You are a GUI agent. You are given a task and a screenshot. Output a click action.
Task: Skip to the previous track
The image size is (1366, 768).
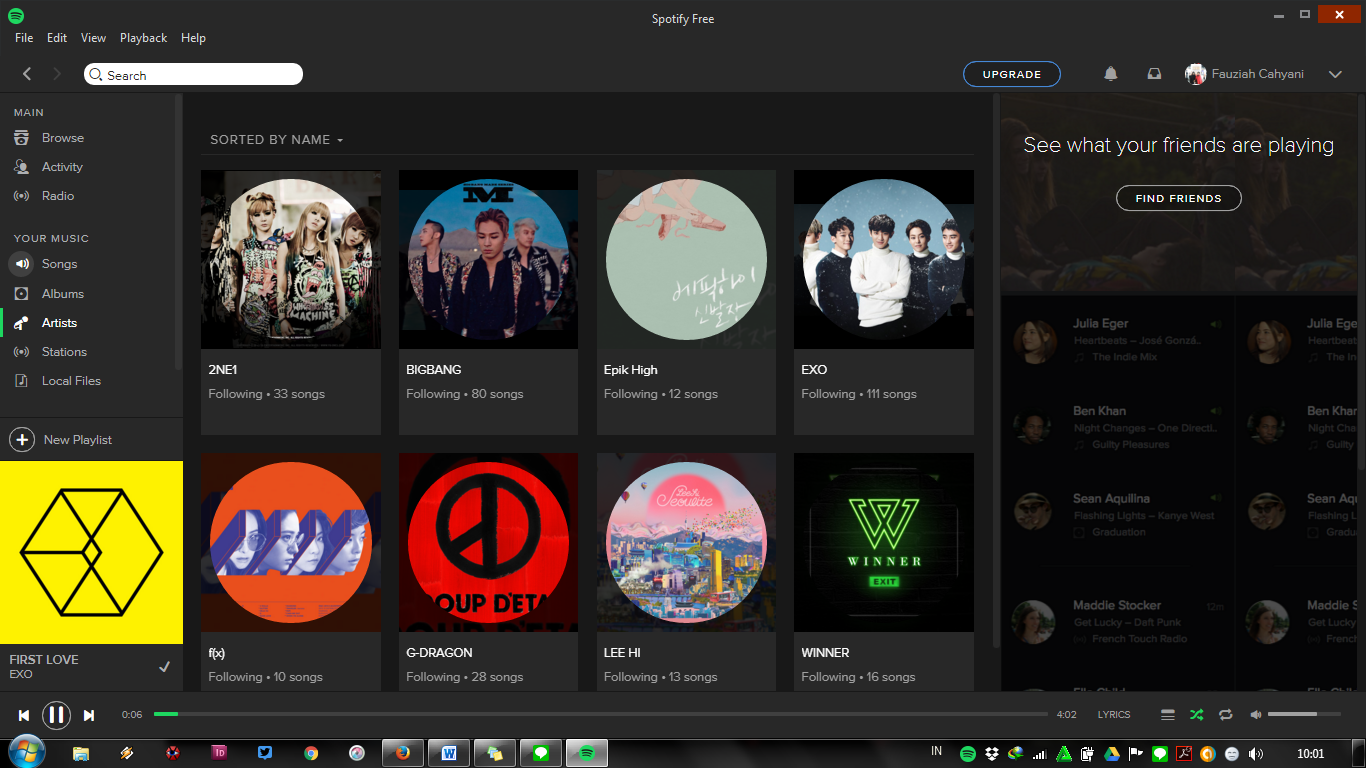(x=24, y=715)
